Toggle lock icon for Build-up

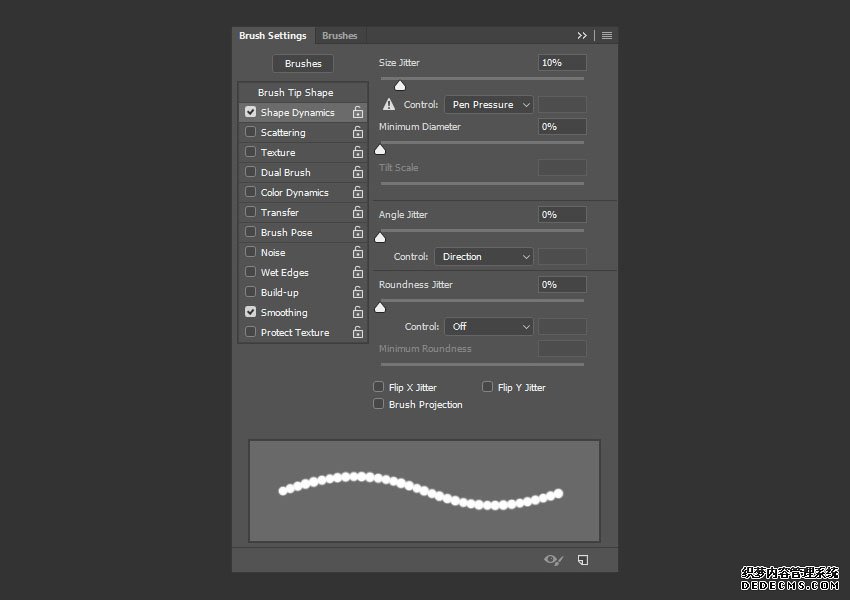click(x=358, y=293)
